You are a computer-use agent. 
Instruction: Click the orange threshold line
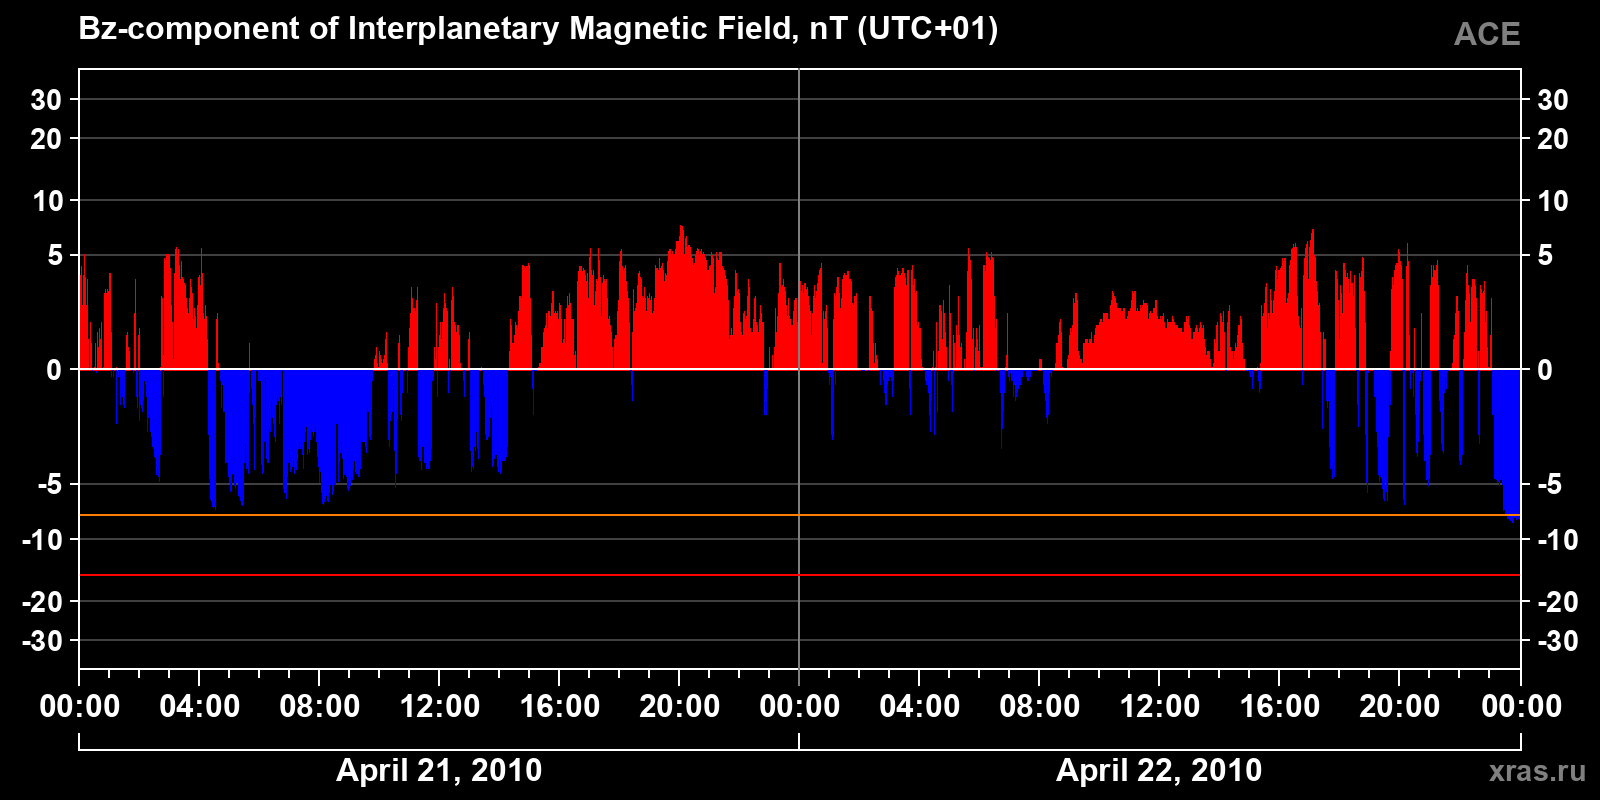point(800,515)
